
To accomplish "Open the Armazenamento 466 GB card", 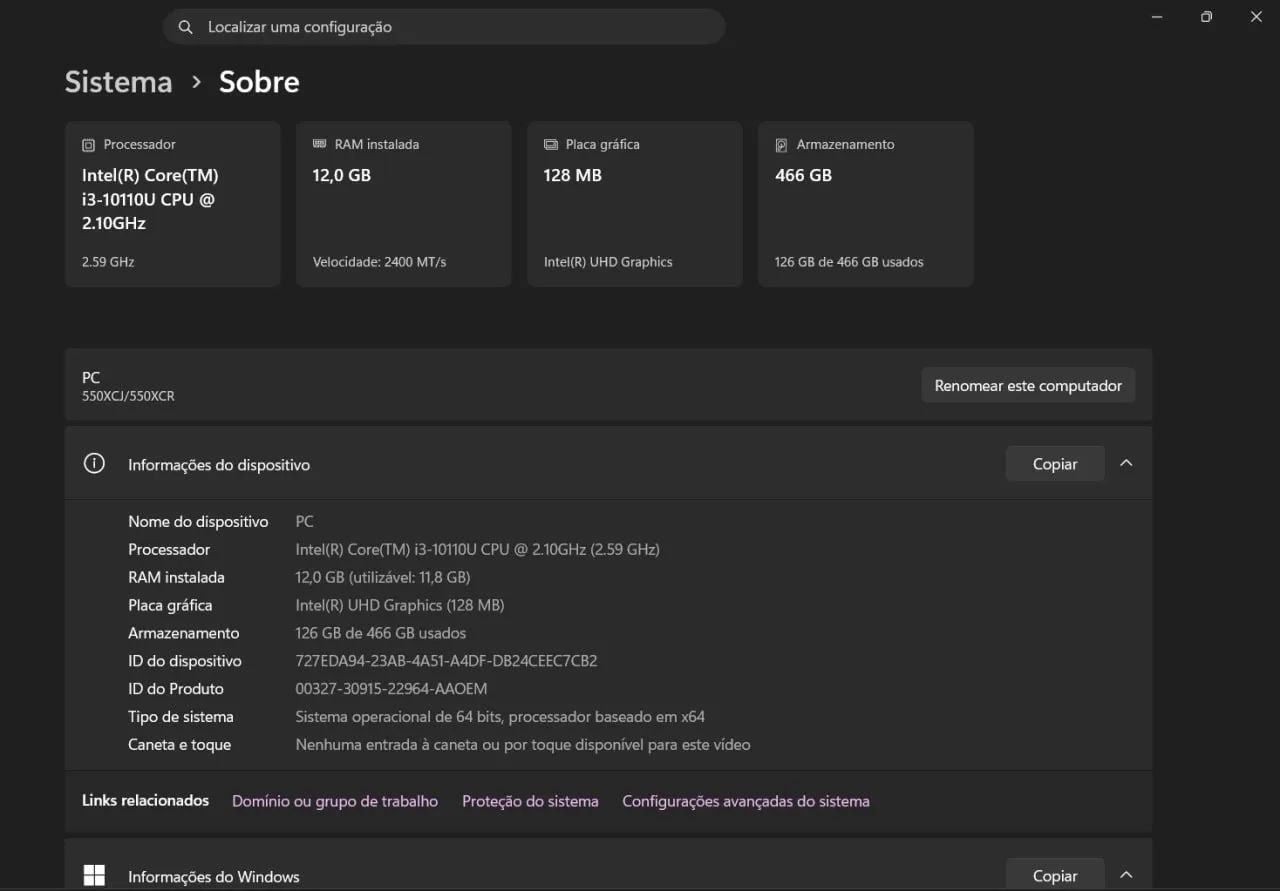I will 866,204.
